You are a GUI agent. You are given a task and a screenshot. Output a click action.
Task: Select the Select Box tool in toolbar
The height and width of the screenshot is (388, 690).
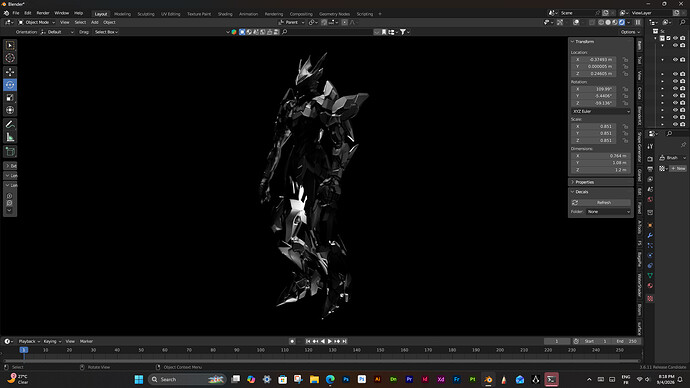(x=10, y=45)
